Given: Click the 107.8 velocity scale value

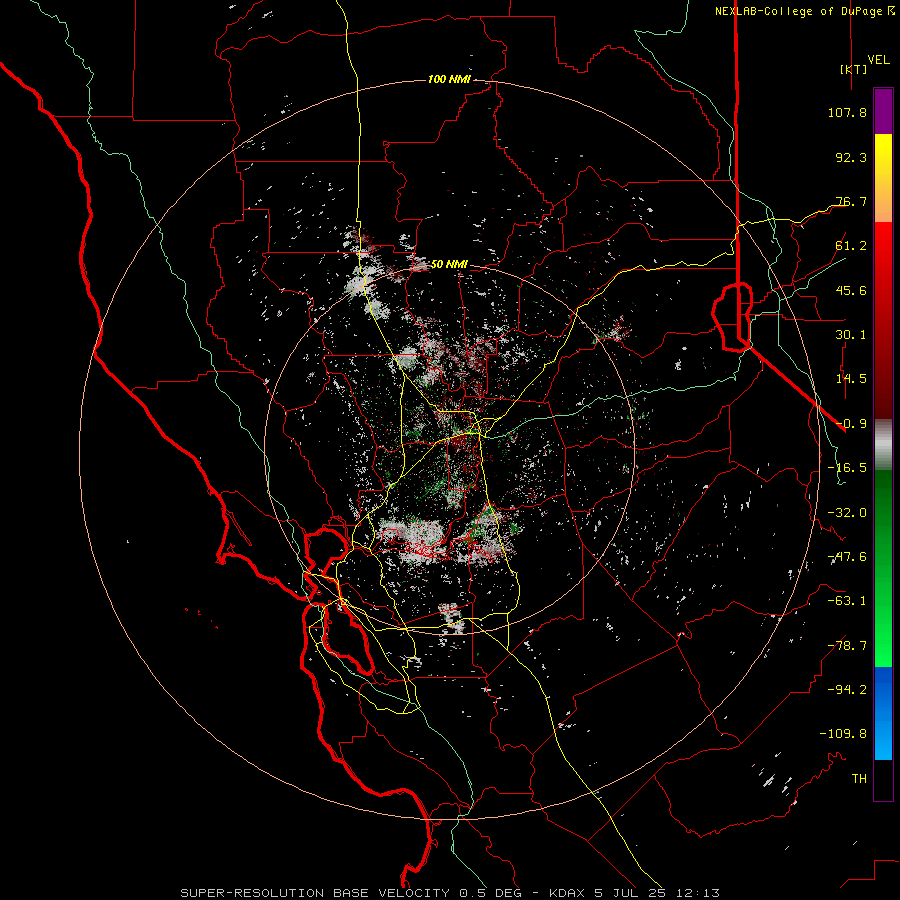Looking at the screenshot, I should coord(847,112).
